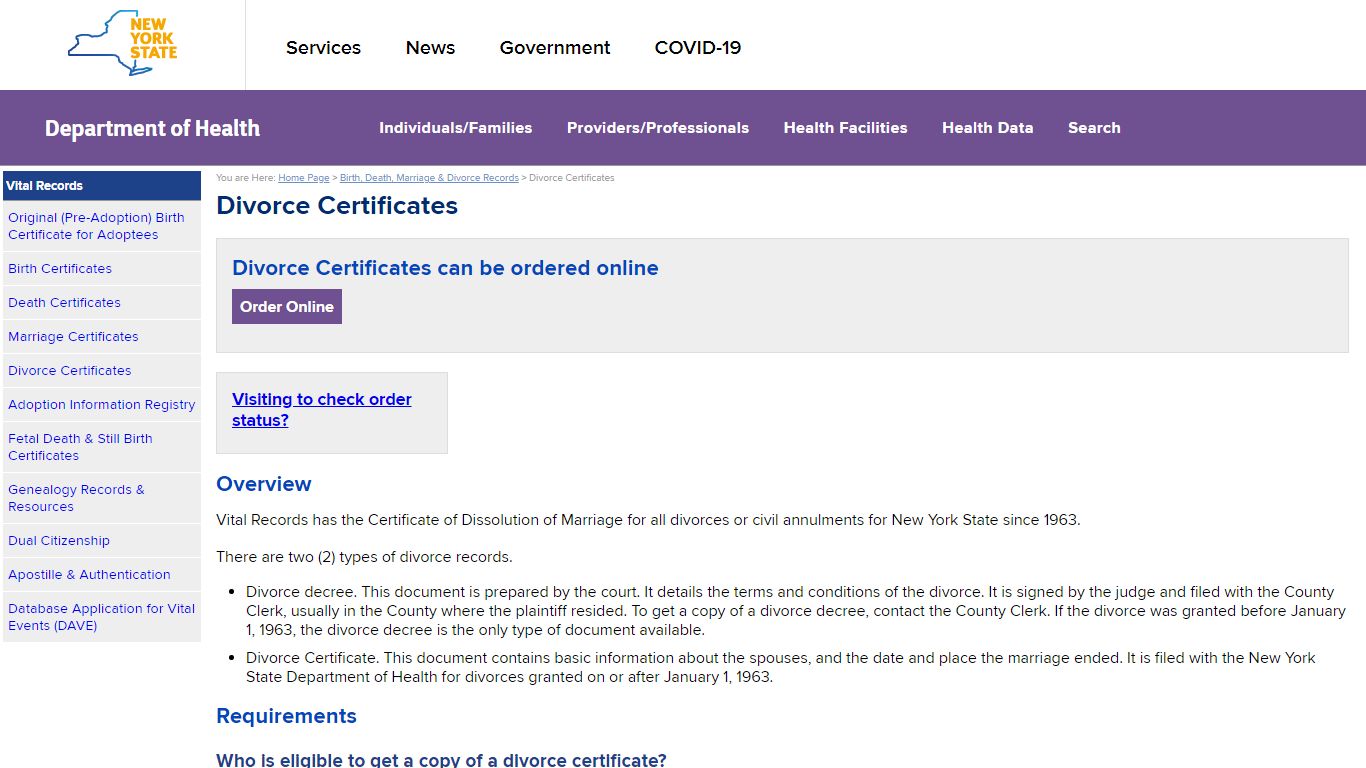Click the Who is eligible question heading
Viewport: 1366px width, 768px height.
coord(441,760)
